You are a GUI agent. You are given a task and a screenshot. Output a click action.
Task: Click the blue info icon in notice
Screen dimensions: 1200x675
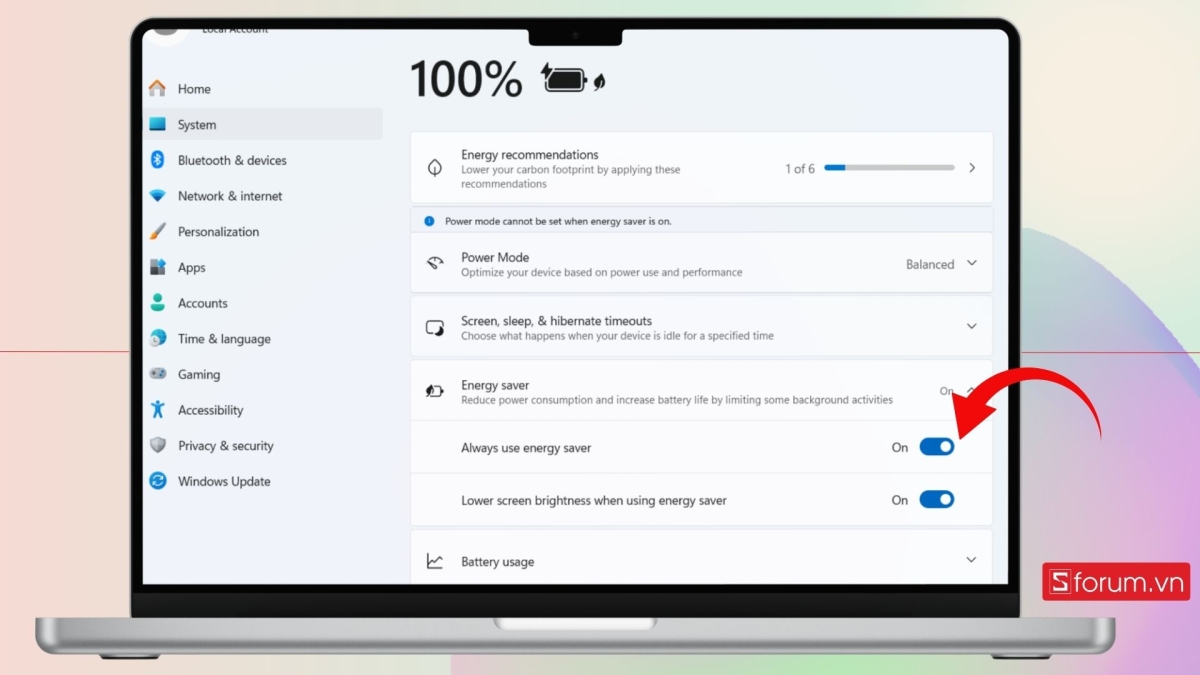[x=429, y=221]
